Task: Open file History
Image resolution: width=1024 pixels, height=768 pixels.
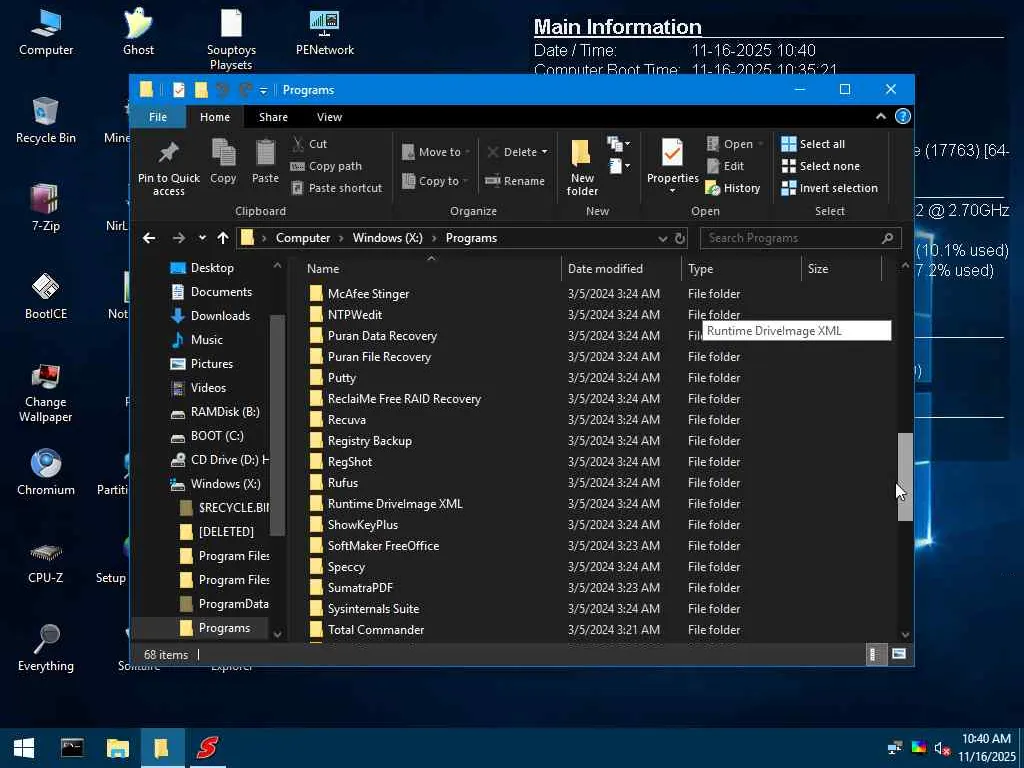Action: (733, 188)
